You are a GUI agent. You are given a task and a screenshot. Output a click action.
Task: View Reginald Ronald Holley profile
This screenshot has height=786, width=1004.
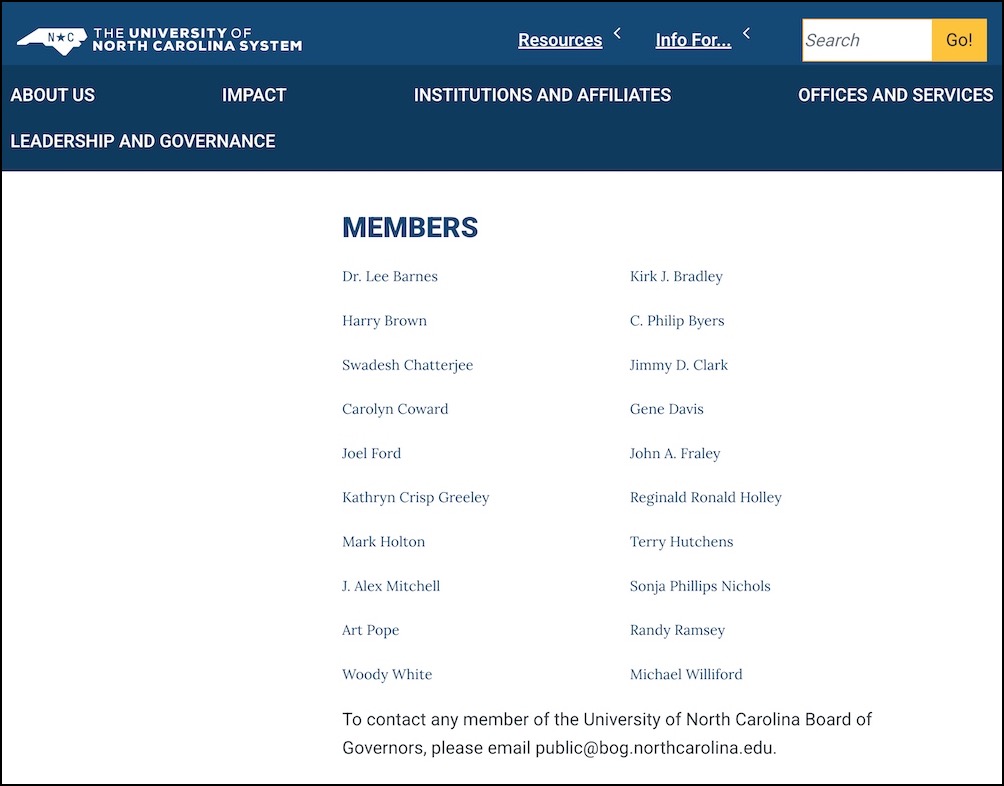tap(706, 498)
